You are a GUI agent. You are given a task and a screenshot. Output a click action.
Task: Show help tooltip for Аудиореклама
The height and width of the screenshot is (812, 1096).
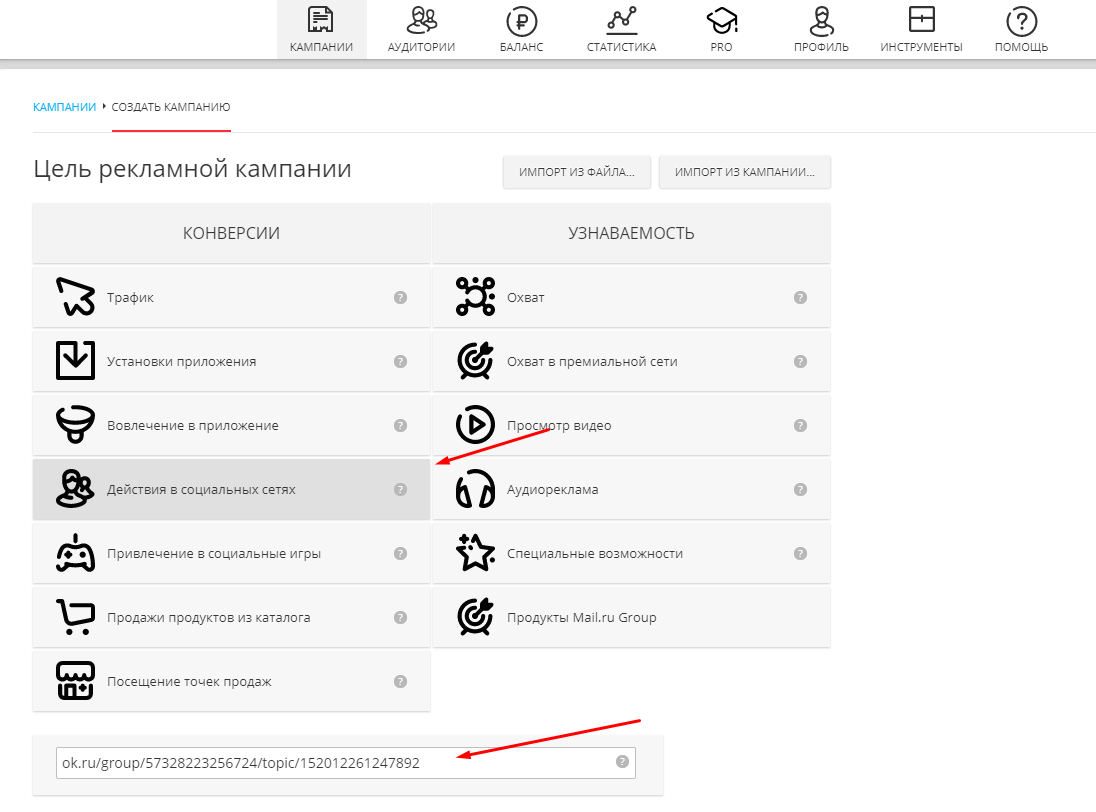(x=800, y=489)
